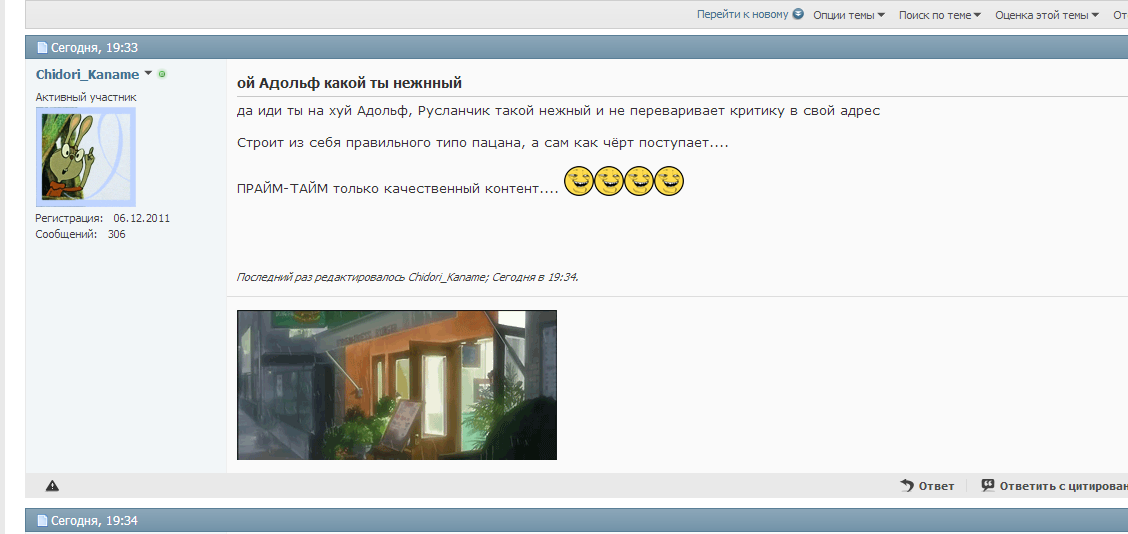Click the Регистрация: 06.12.2011 text
The width and height of the screenshot is (1128, 534).
pyautogui.click(x=103, y=218)
